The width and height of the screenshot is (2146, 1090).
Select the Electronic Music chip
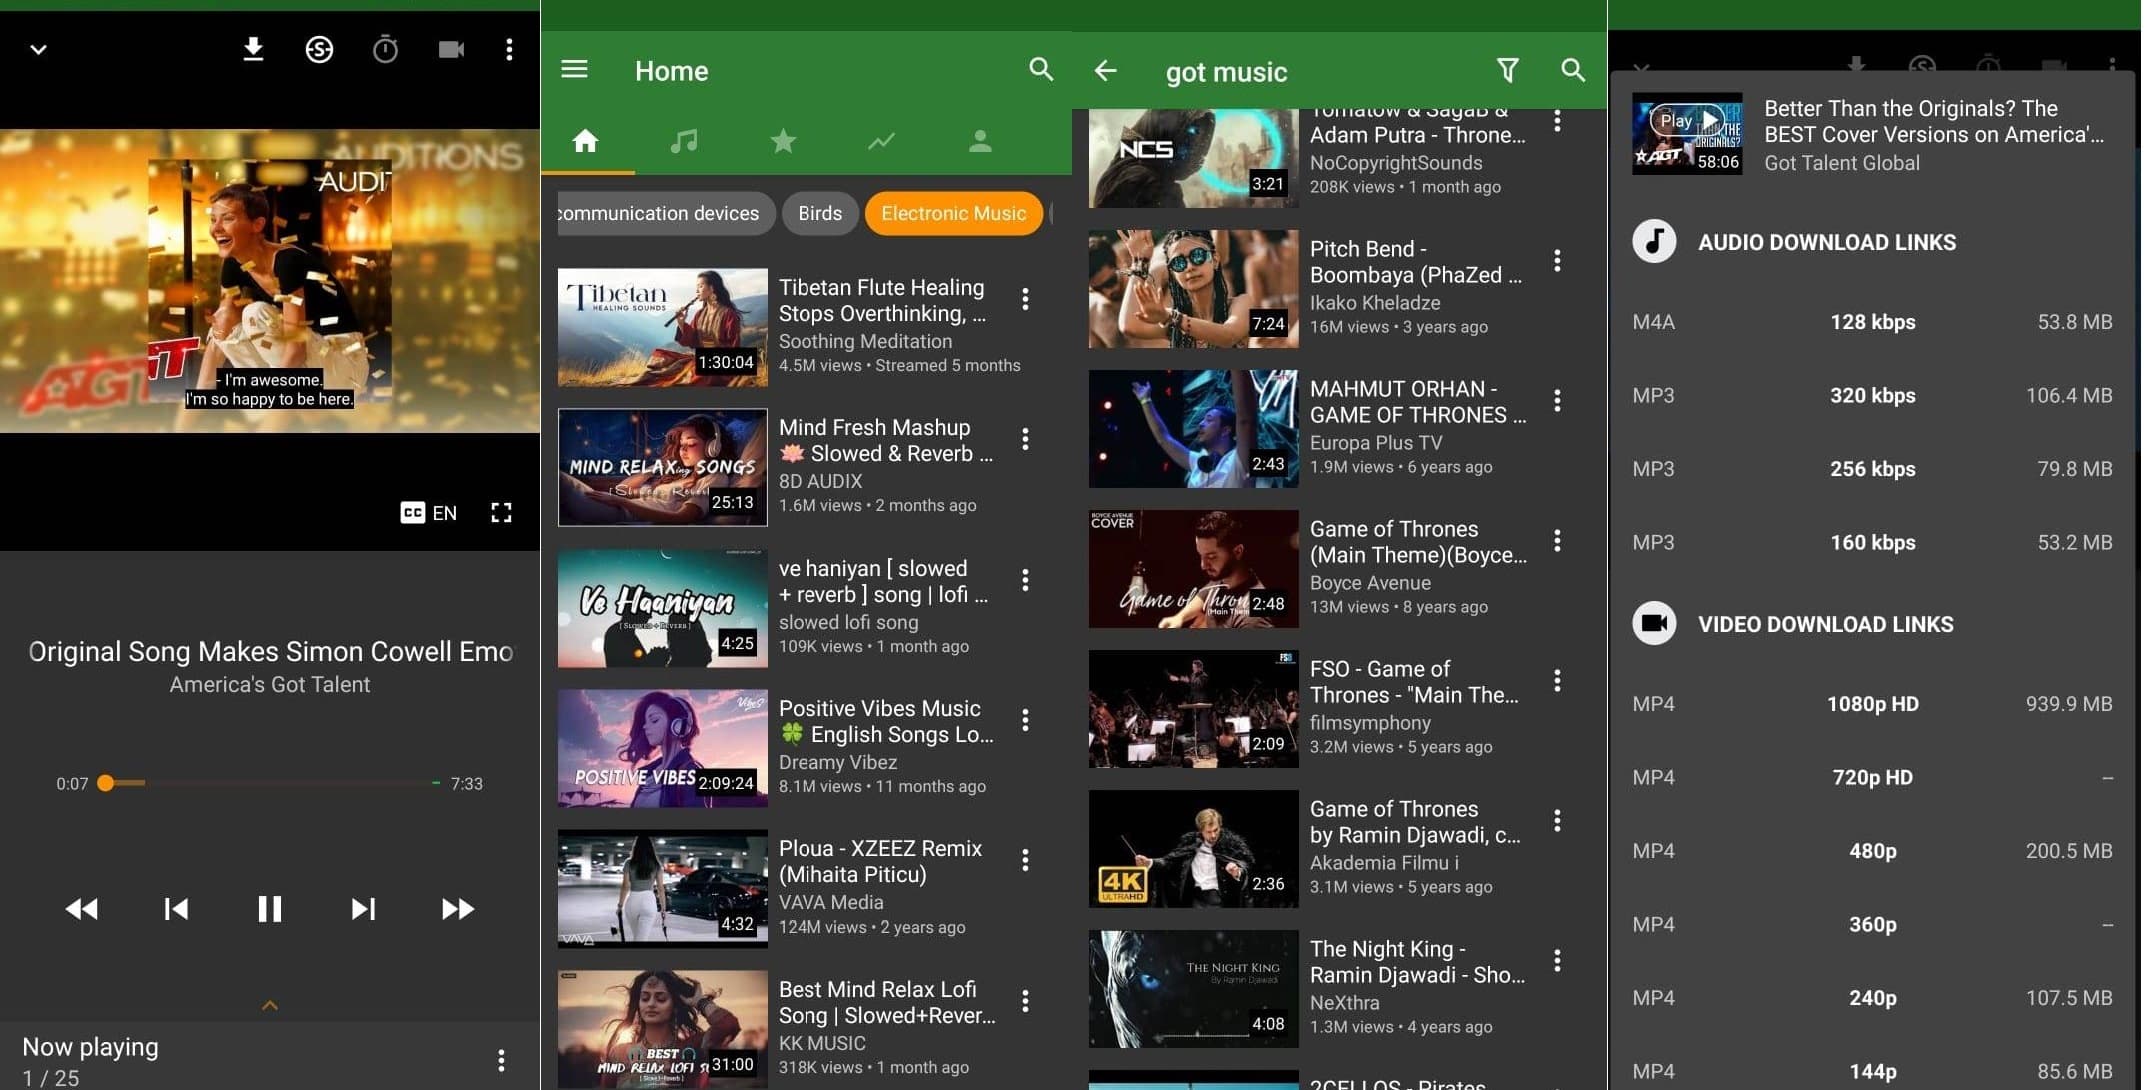tap(953, 213)
